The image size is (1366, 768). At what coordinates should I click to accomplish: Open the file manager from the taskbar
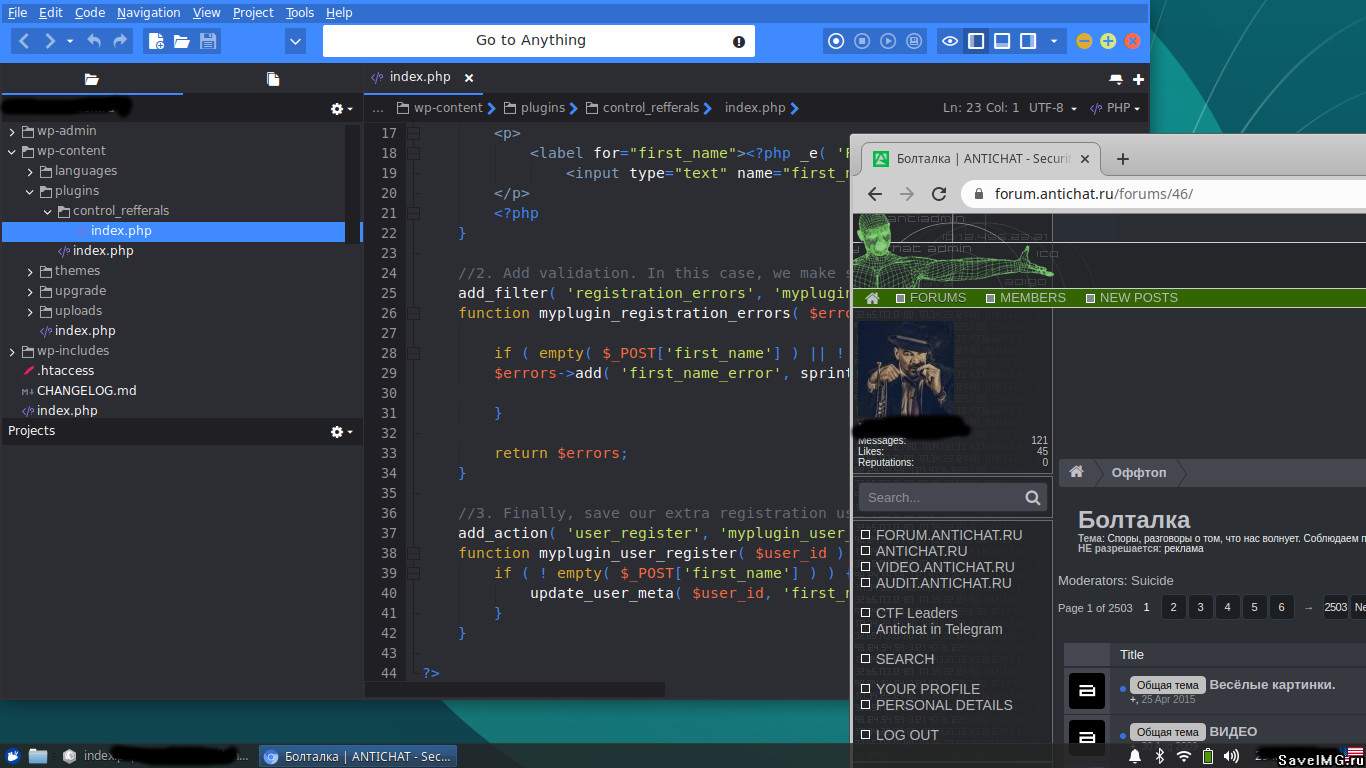pyautogui.click(x=38, y=756)
